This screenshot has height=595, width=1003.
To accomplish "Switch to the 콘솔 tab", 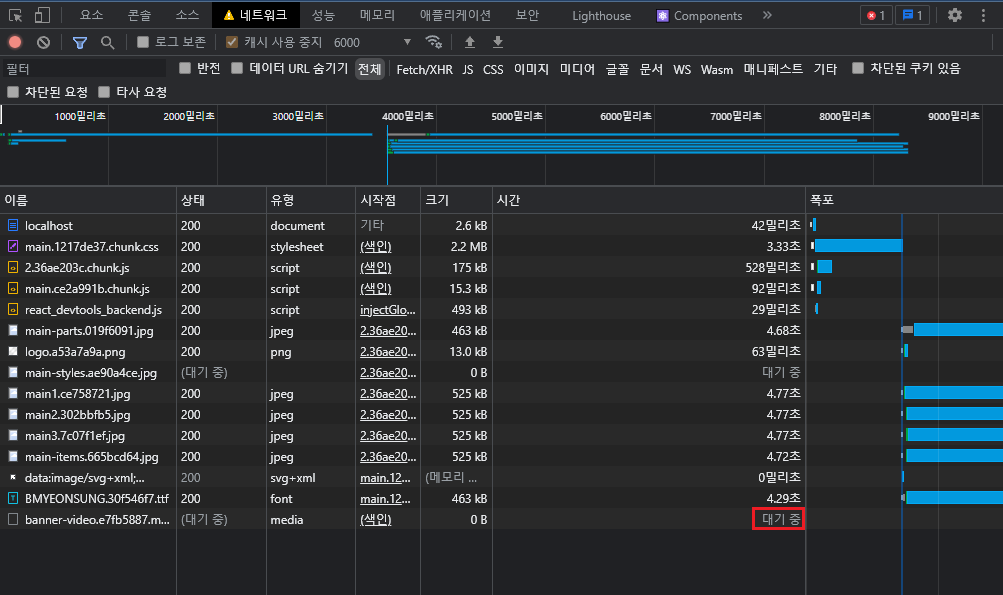I will (x=139, y=15).
